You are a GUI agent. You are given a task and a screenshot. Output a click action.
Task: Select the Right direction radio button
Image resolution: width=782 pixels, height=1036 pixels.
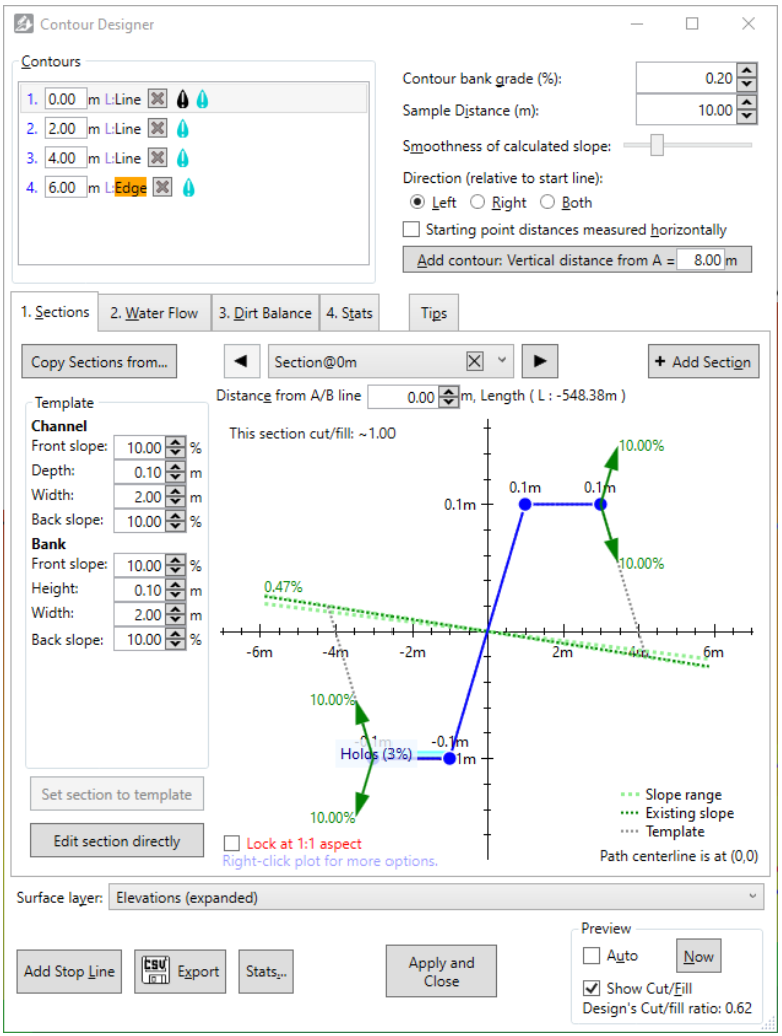pyautogui.click(x=478, y=202)
